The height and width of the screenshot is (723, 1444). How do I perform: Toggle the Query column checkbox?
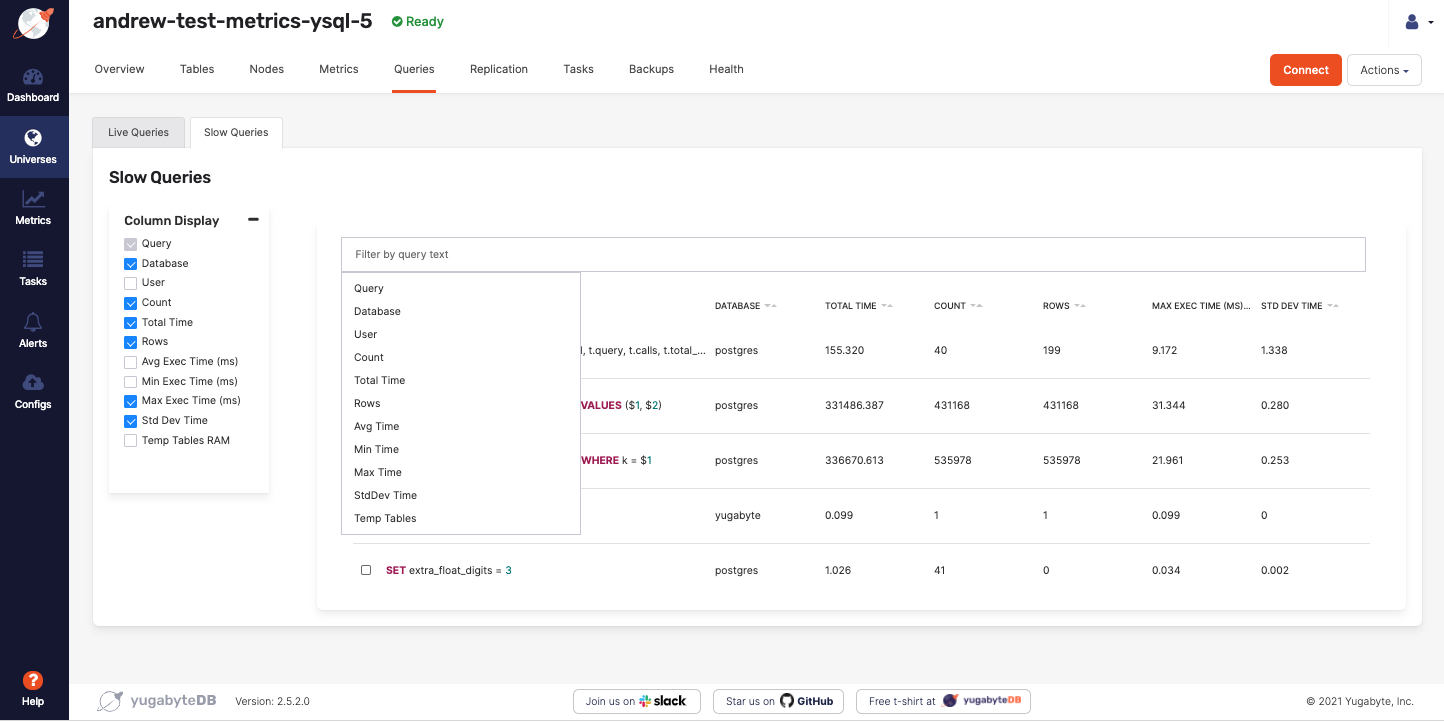point(130,244)
